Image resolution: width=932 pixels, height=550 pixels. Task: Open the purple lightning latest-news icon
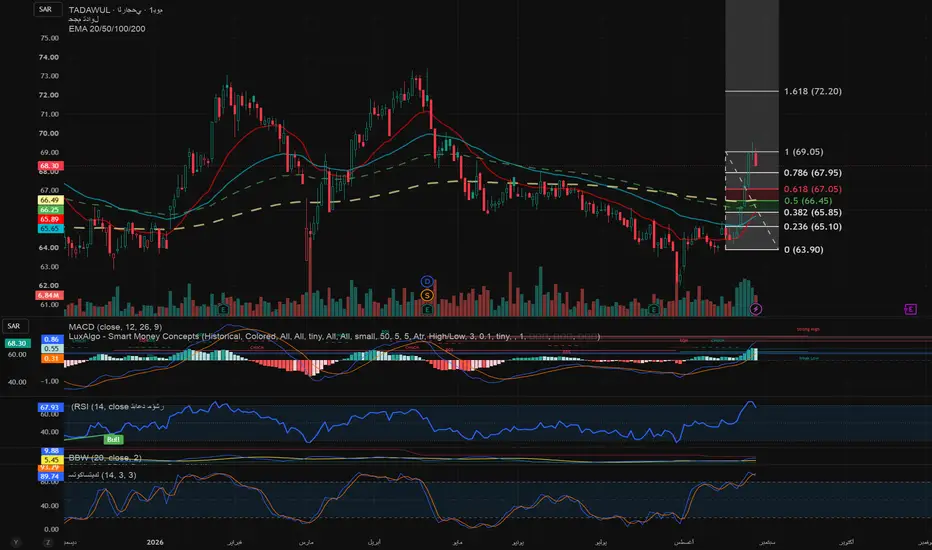pyautogui.click(x=755, y=309)
